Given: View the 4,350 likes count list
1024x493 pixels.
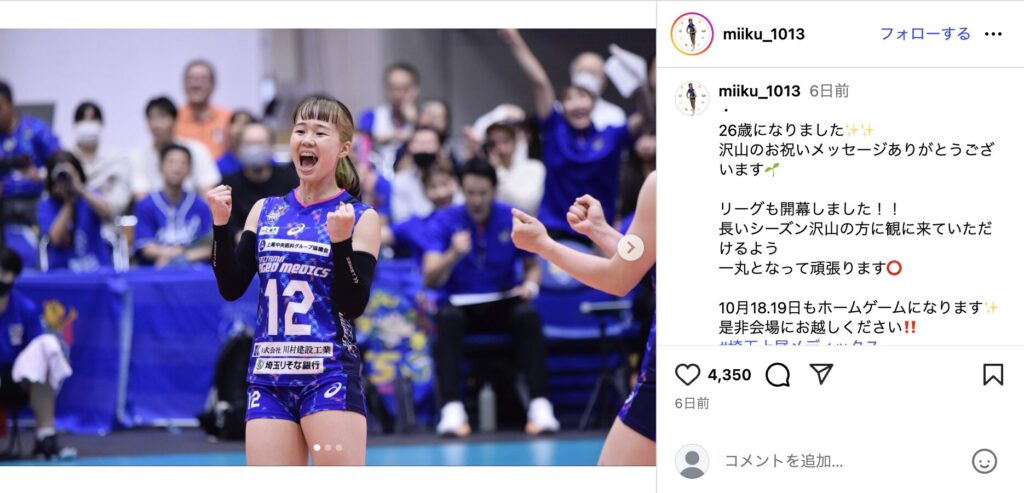Looking at the screenshot, I should coord(729,375).
